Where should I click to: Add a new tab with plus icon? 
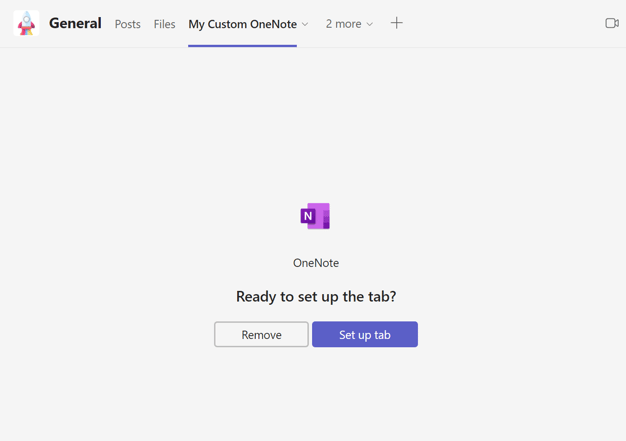[396, 23]
